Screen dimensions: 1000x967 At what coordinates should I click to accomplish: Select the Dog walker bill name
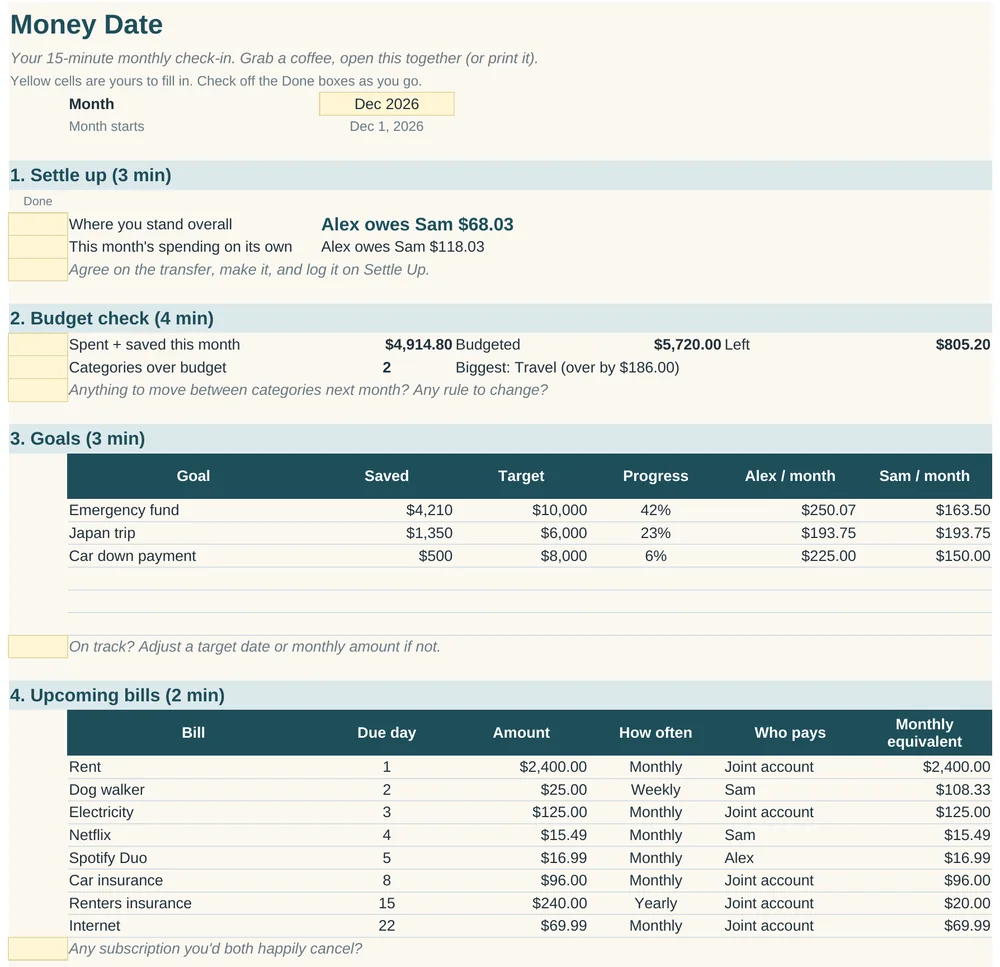(107, 790)
